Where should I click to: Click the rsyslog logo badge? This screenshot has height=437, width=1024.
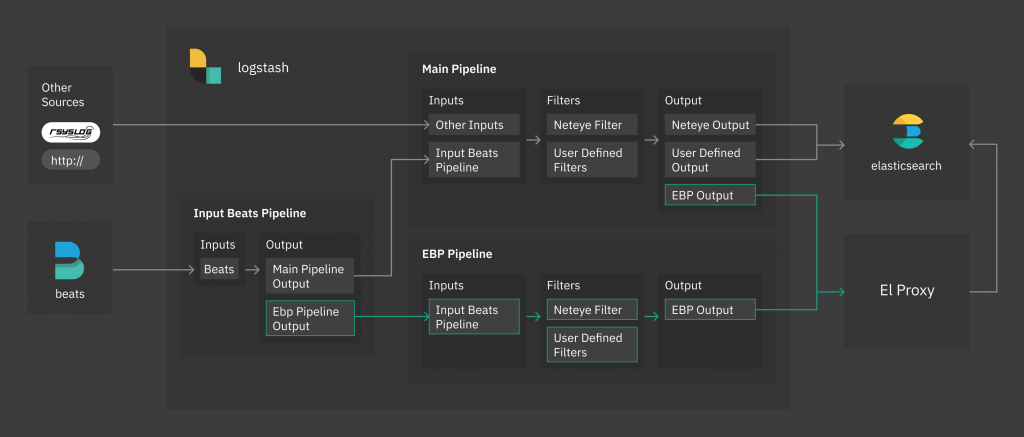click(71, 133)
